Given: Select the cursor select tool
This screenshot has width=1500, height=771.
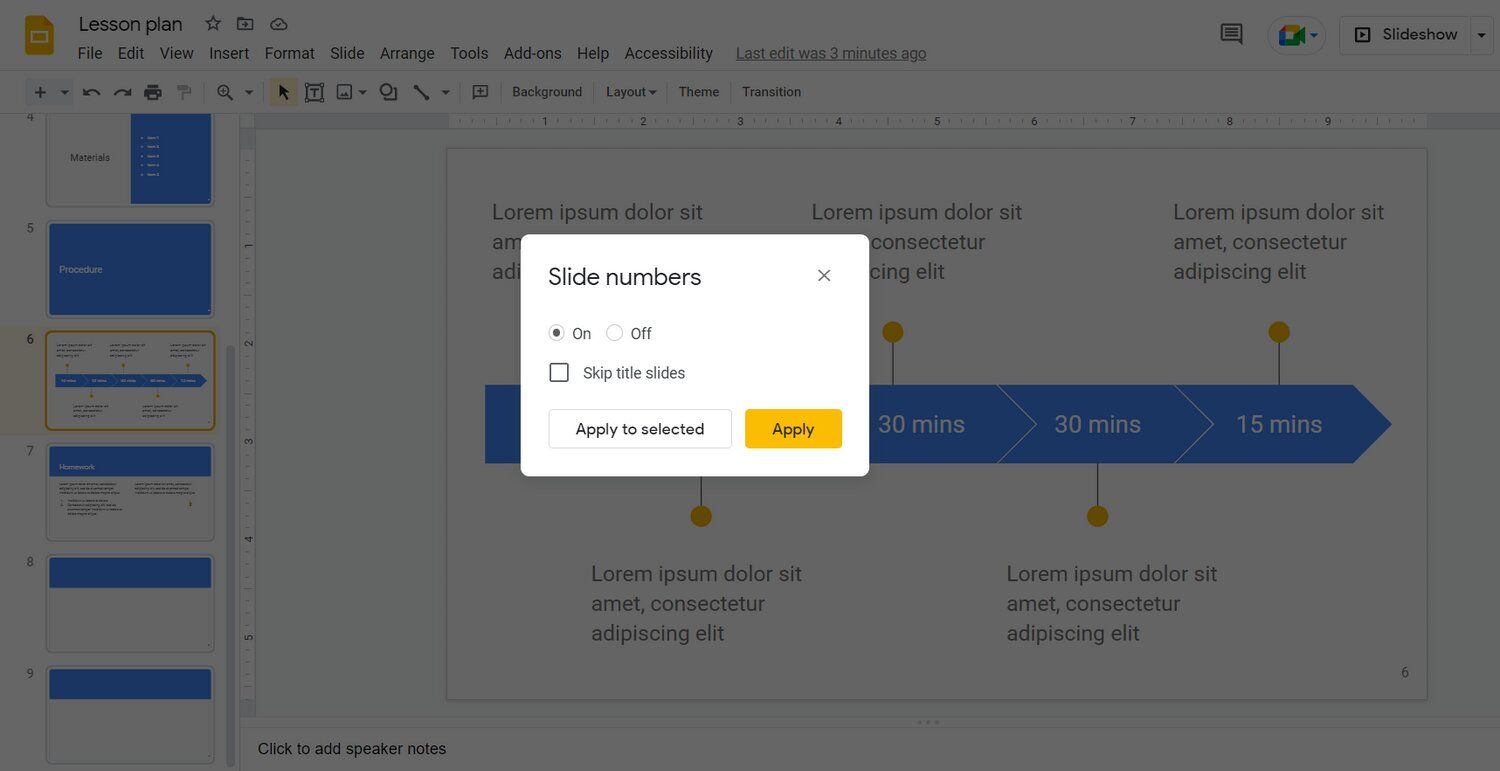Looking at the screenshot, I should (x=283, y=92).
